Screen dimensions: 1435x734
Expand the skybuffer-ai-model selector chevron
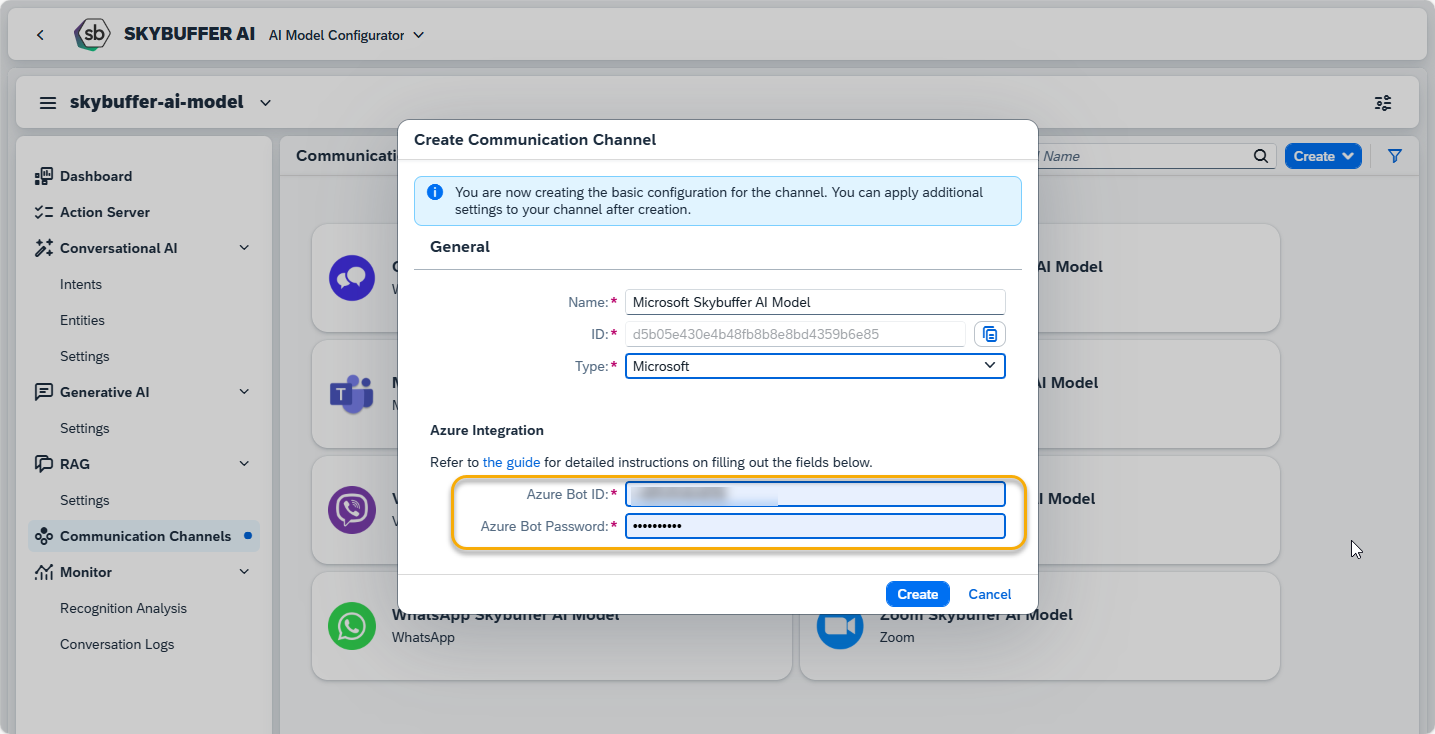coord(265,102)
